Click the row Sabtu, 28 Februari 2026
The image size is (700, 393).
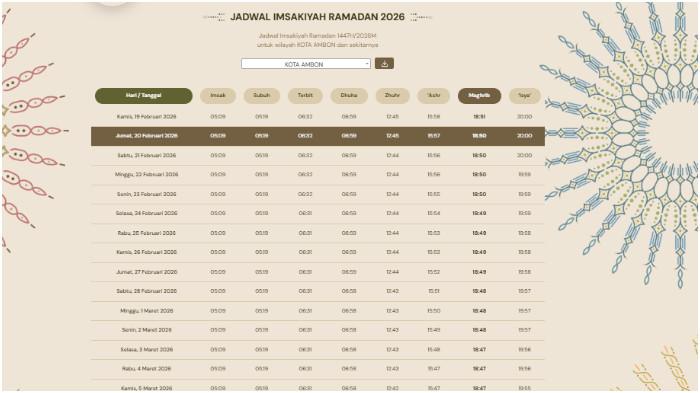[x=318, y=291]
